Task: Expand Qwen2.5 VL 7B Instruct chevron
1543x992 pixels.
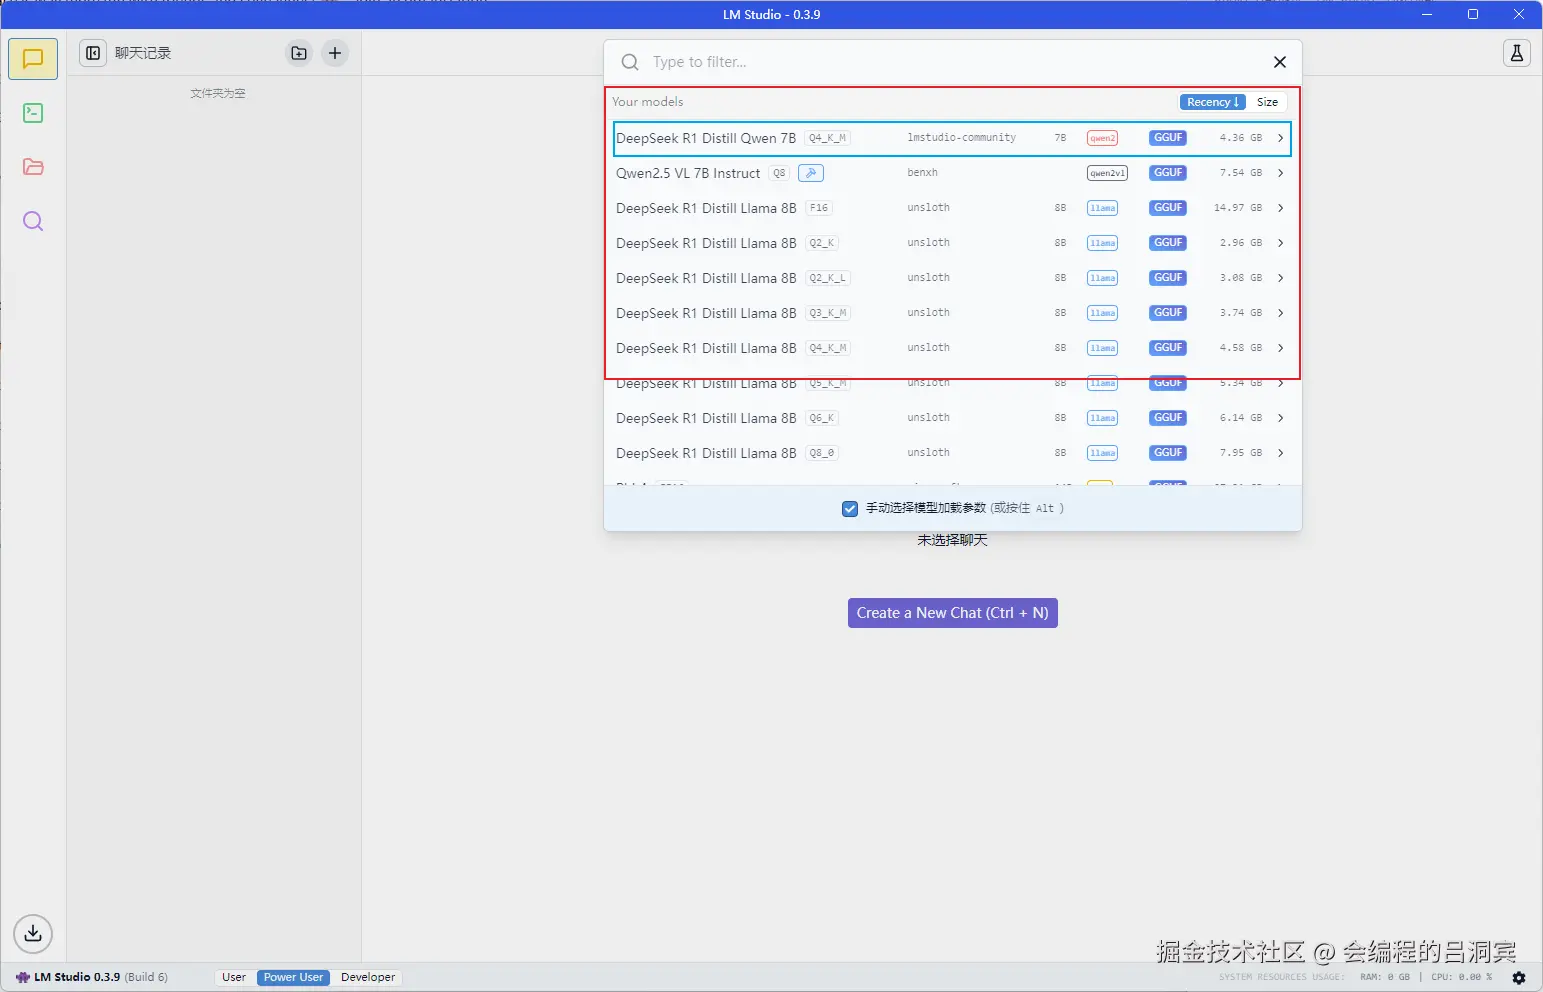Action: tap(1280, 173)
